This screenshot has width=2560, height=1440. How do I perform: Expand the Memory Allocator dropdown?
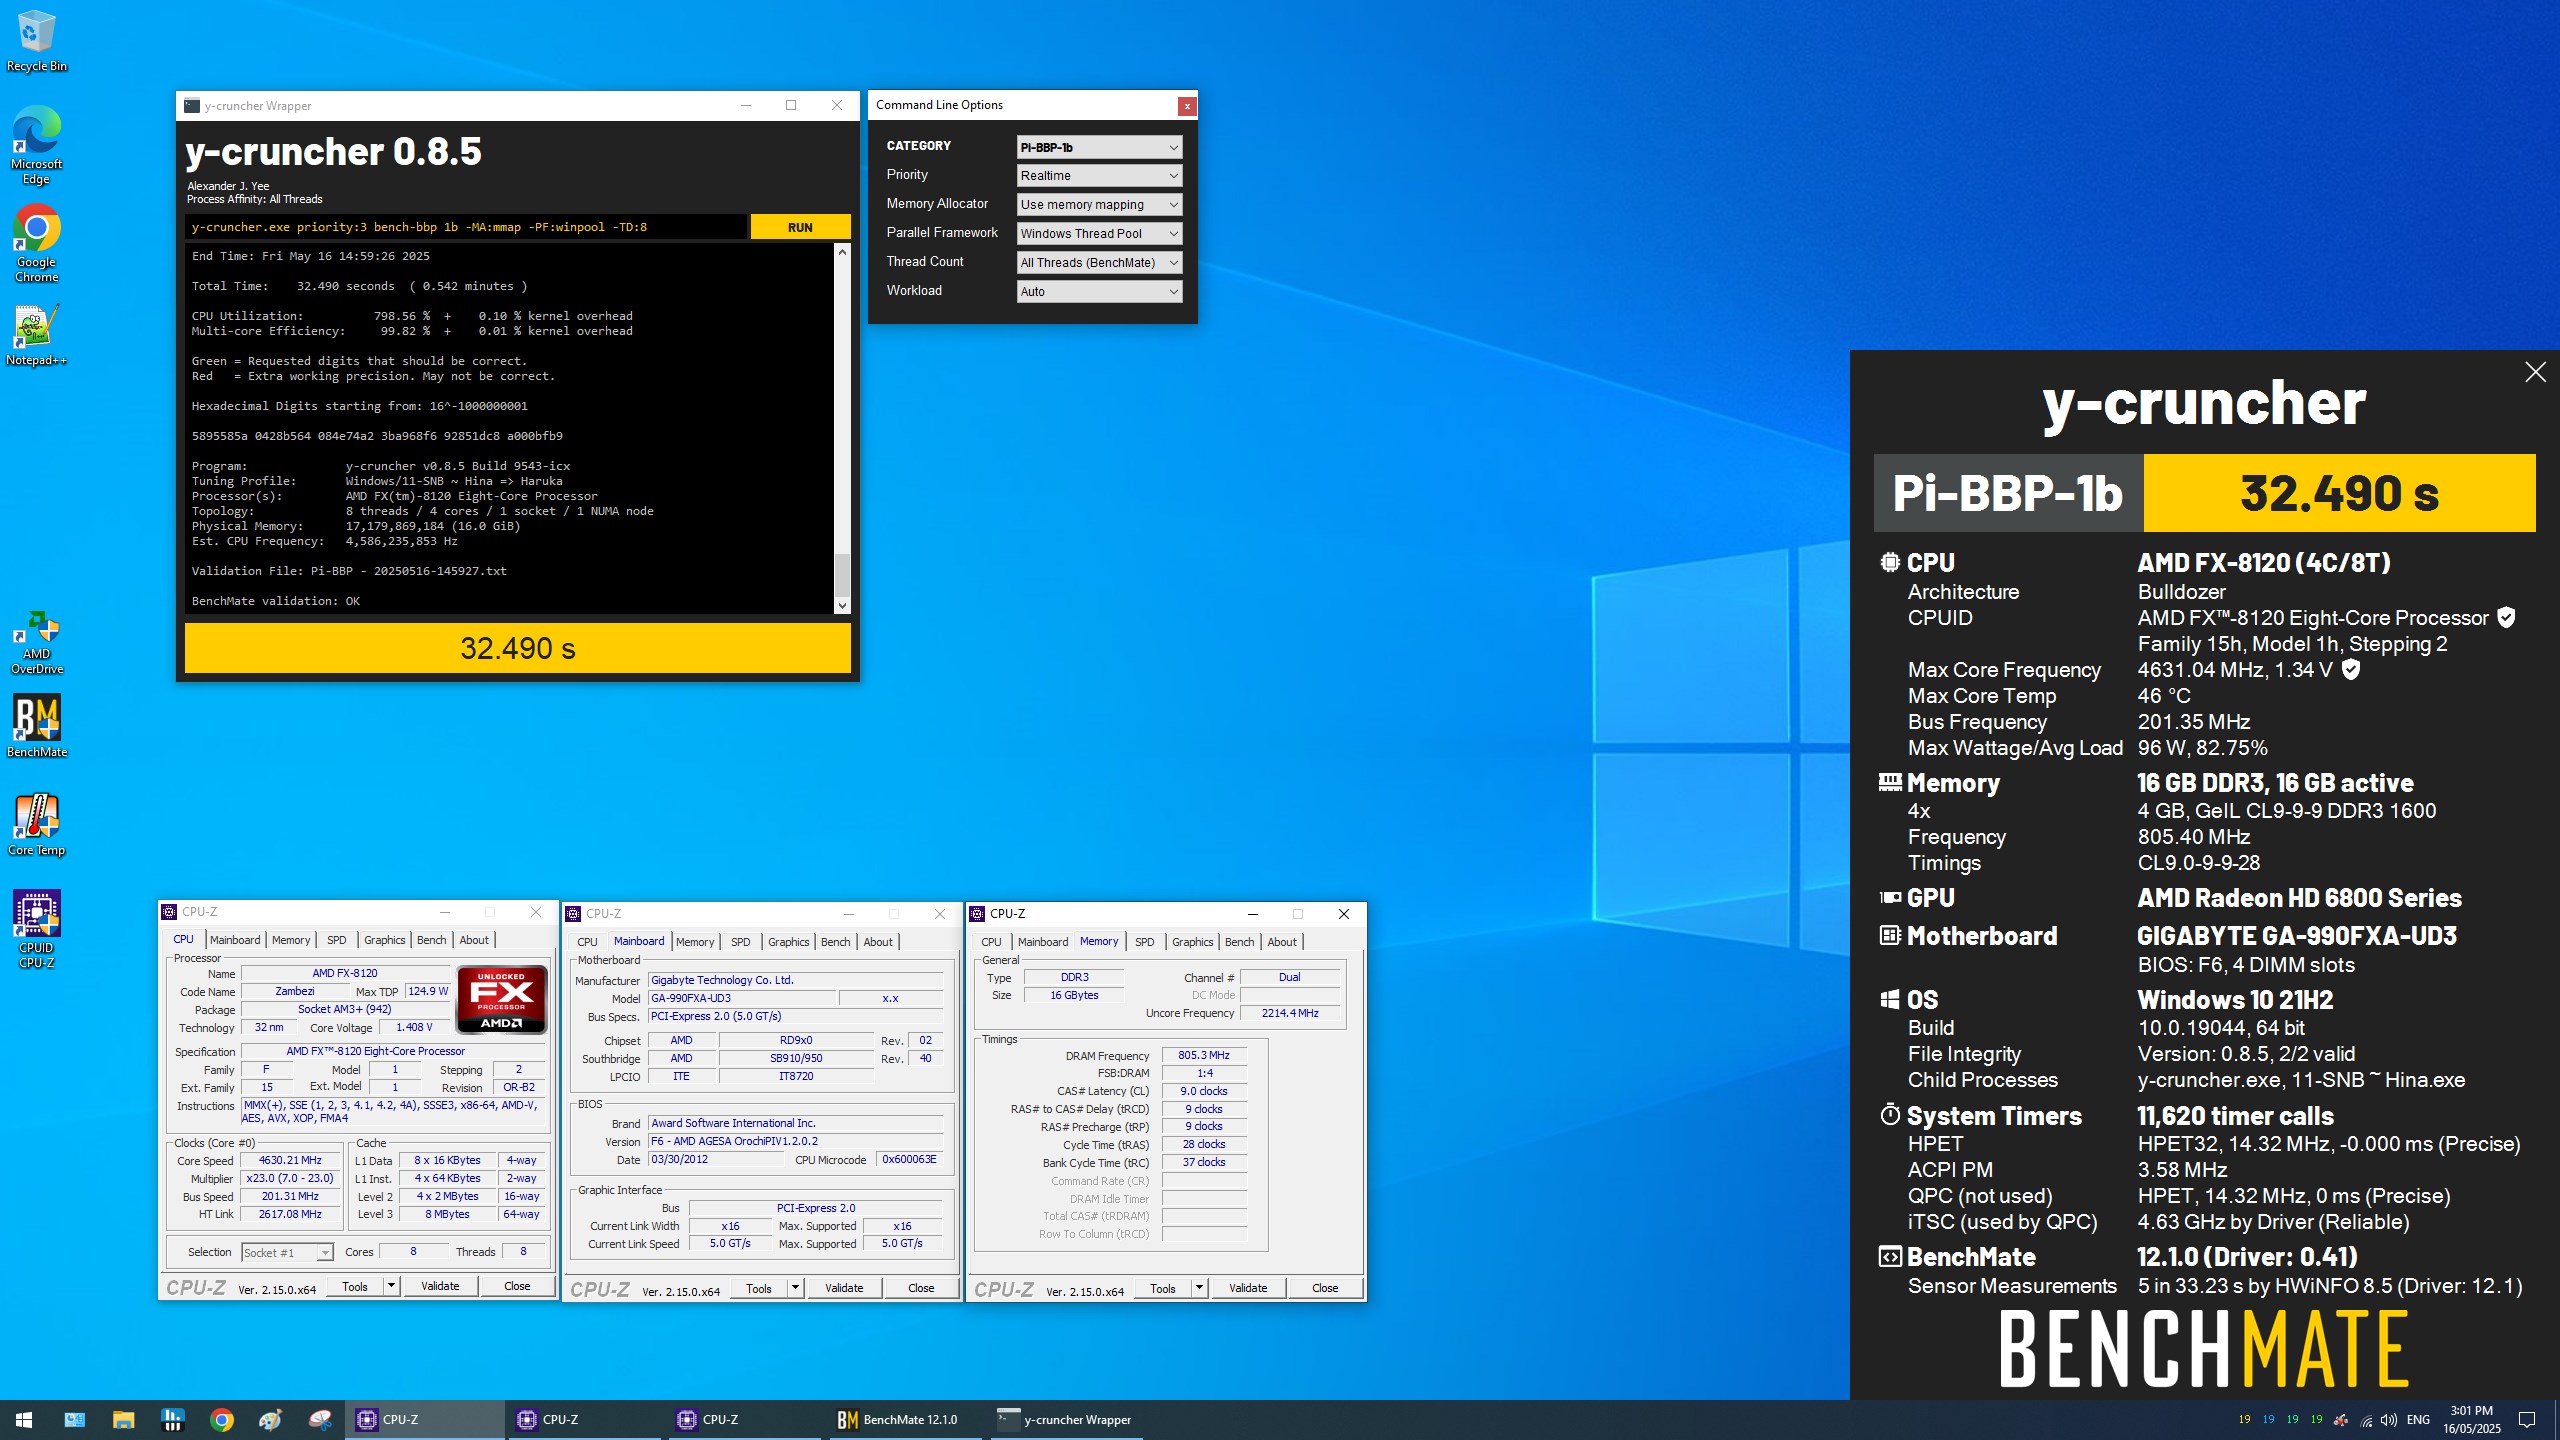[x=1099, y=205]
